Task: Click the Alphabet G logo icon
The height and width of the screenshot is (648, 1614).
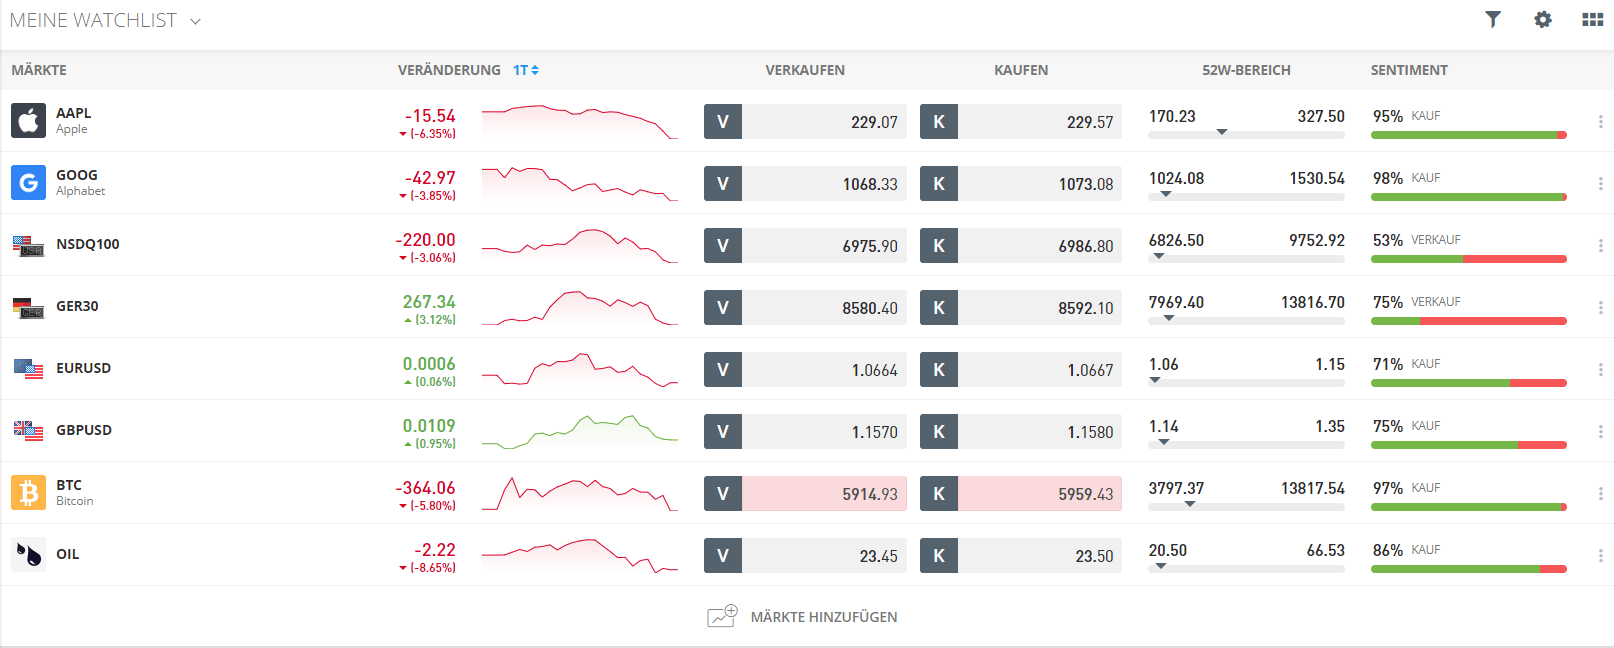Action: click(28, 183)
